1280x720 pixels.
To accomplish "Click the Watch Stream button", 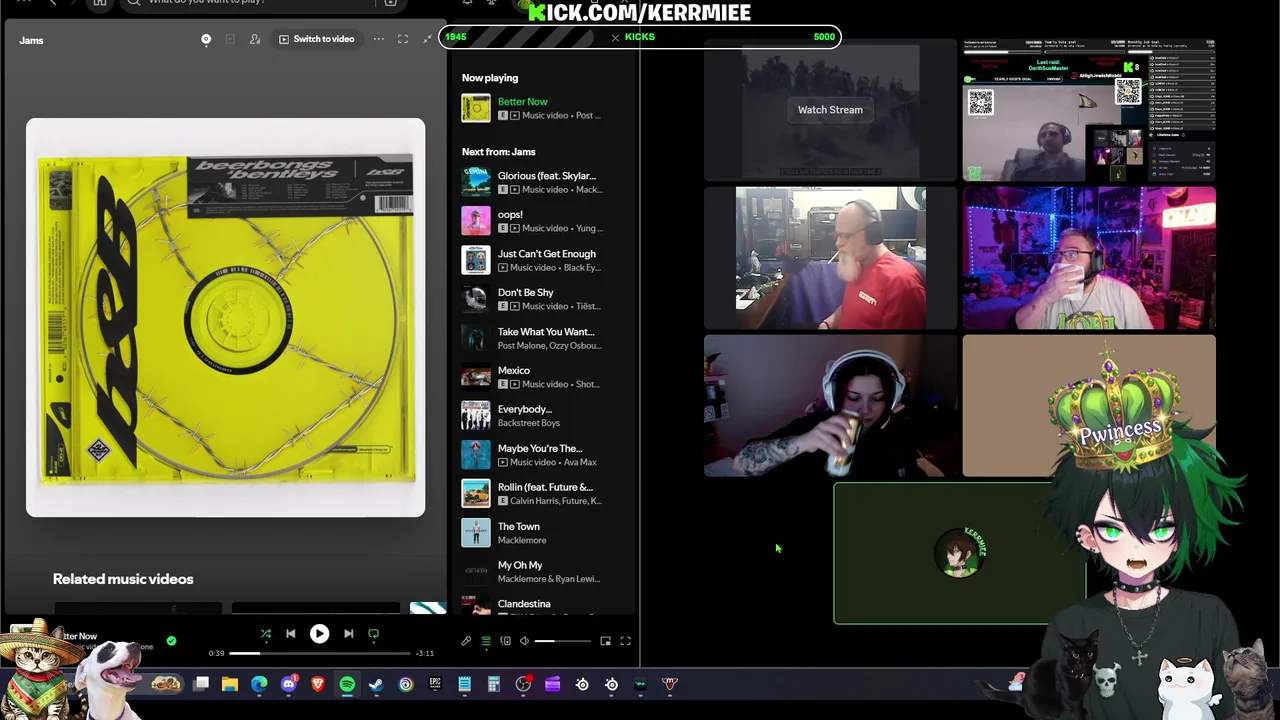I will click(830, 110).
